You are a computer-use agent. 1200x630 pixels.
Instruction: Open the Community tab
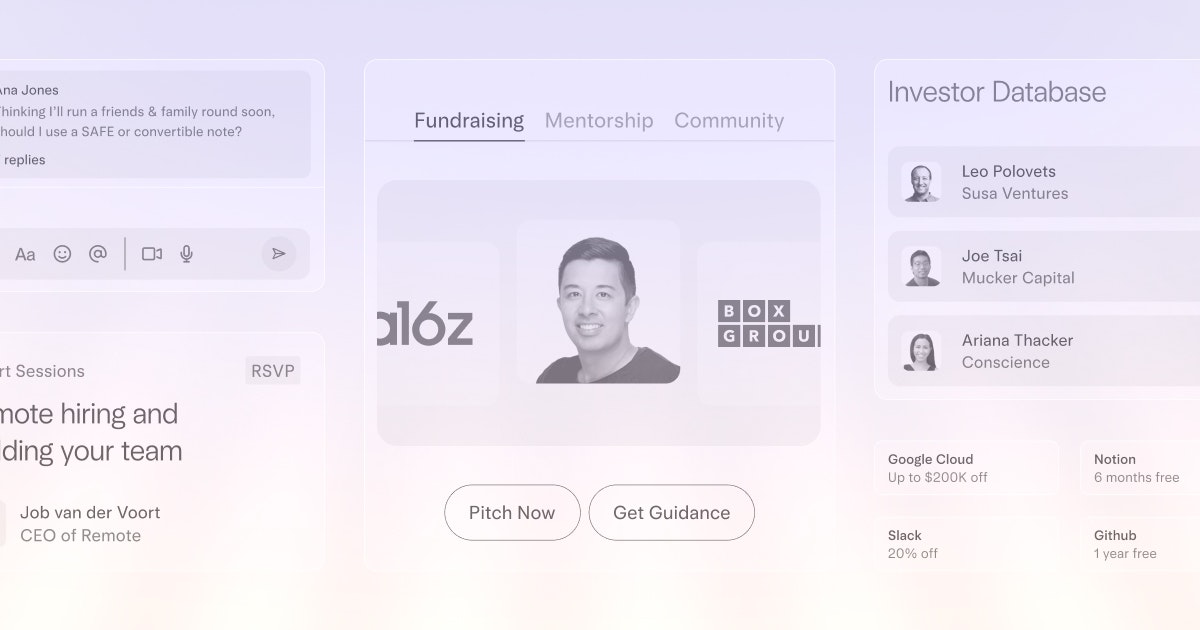pyautogui.click(x=729, y=120)
